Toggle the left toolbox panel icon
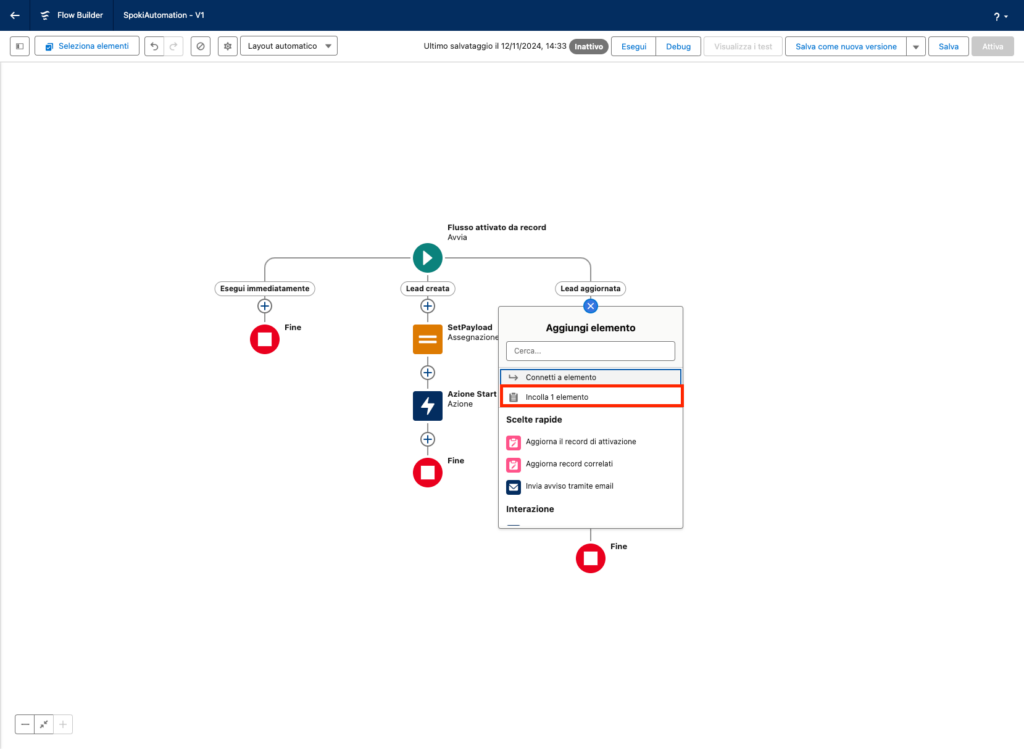The width and height of the screenshot is (1024, 749). [x=20, y=46]
